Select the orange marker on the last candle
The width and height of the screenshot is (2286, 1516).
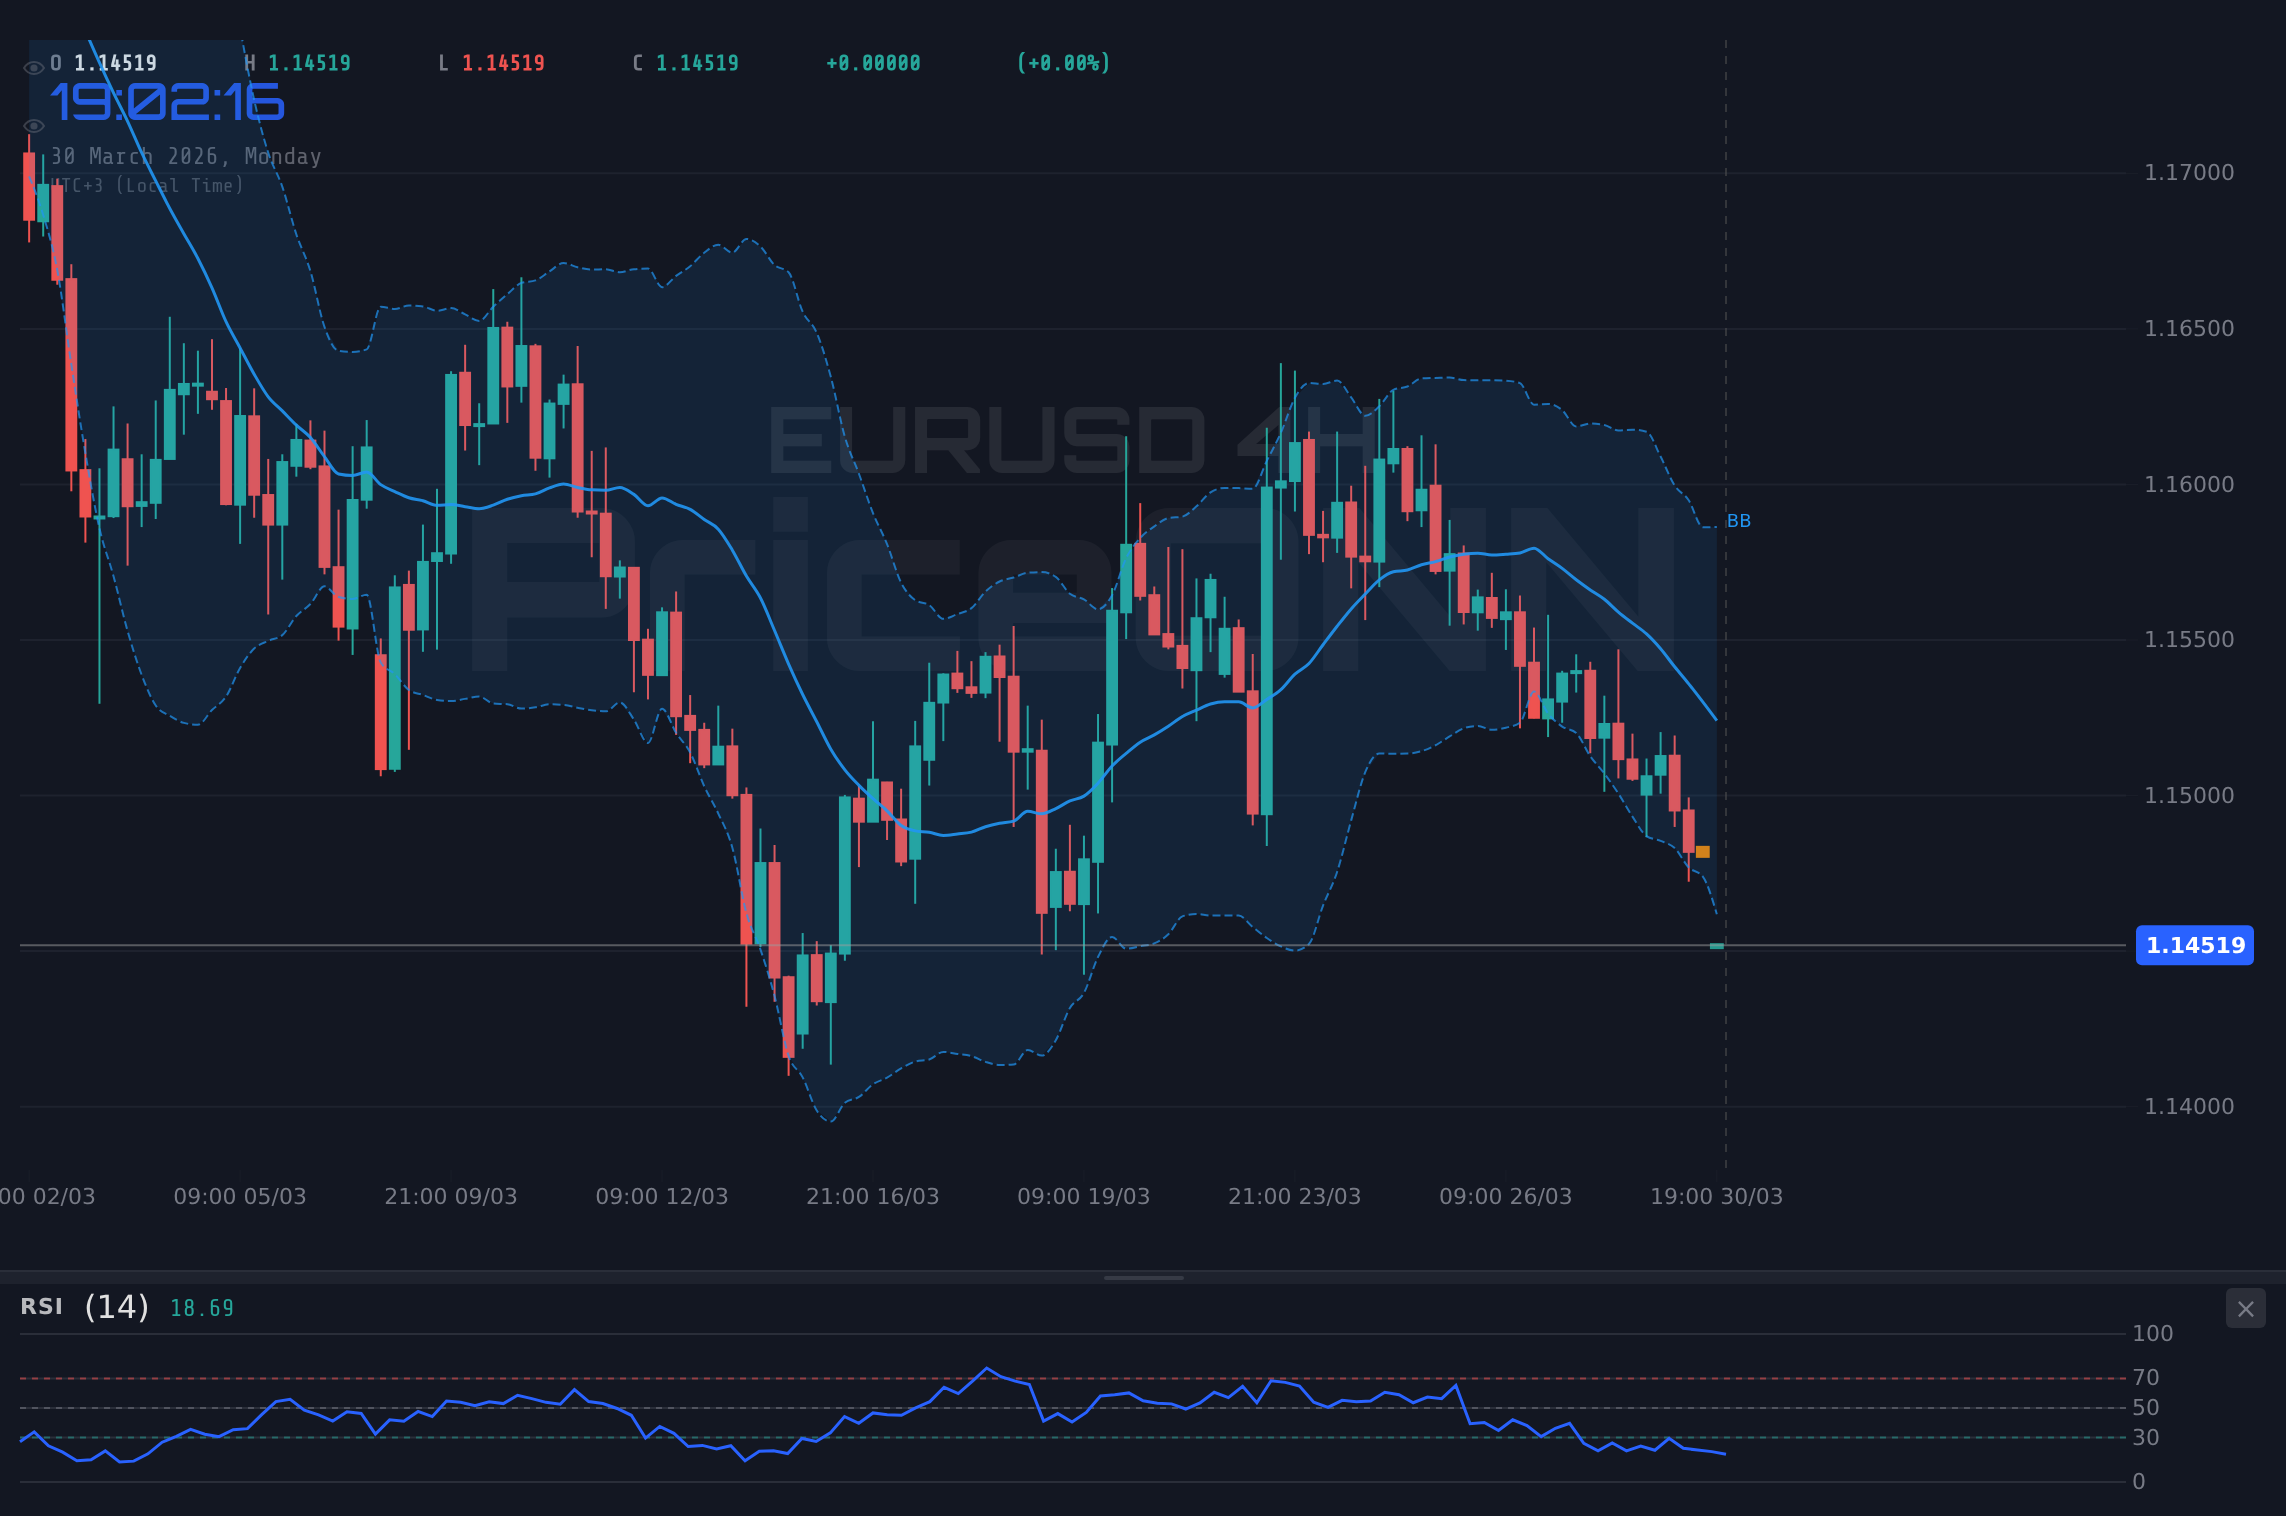[1702, 851]
